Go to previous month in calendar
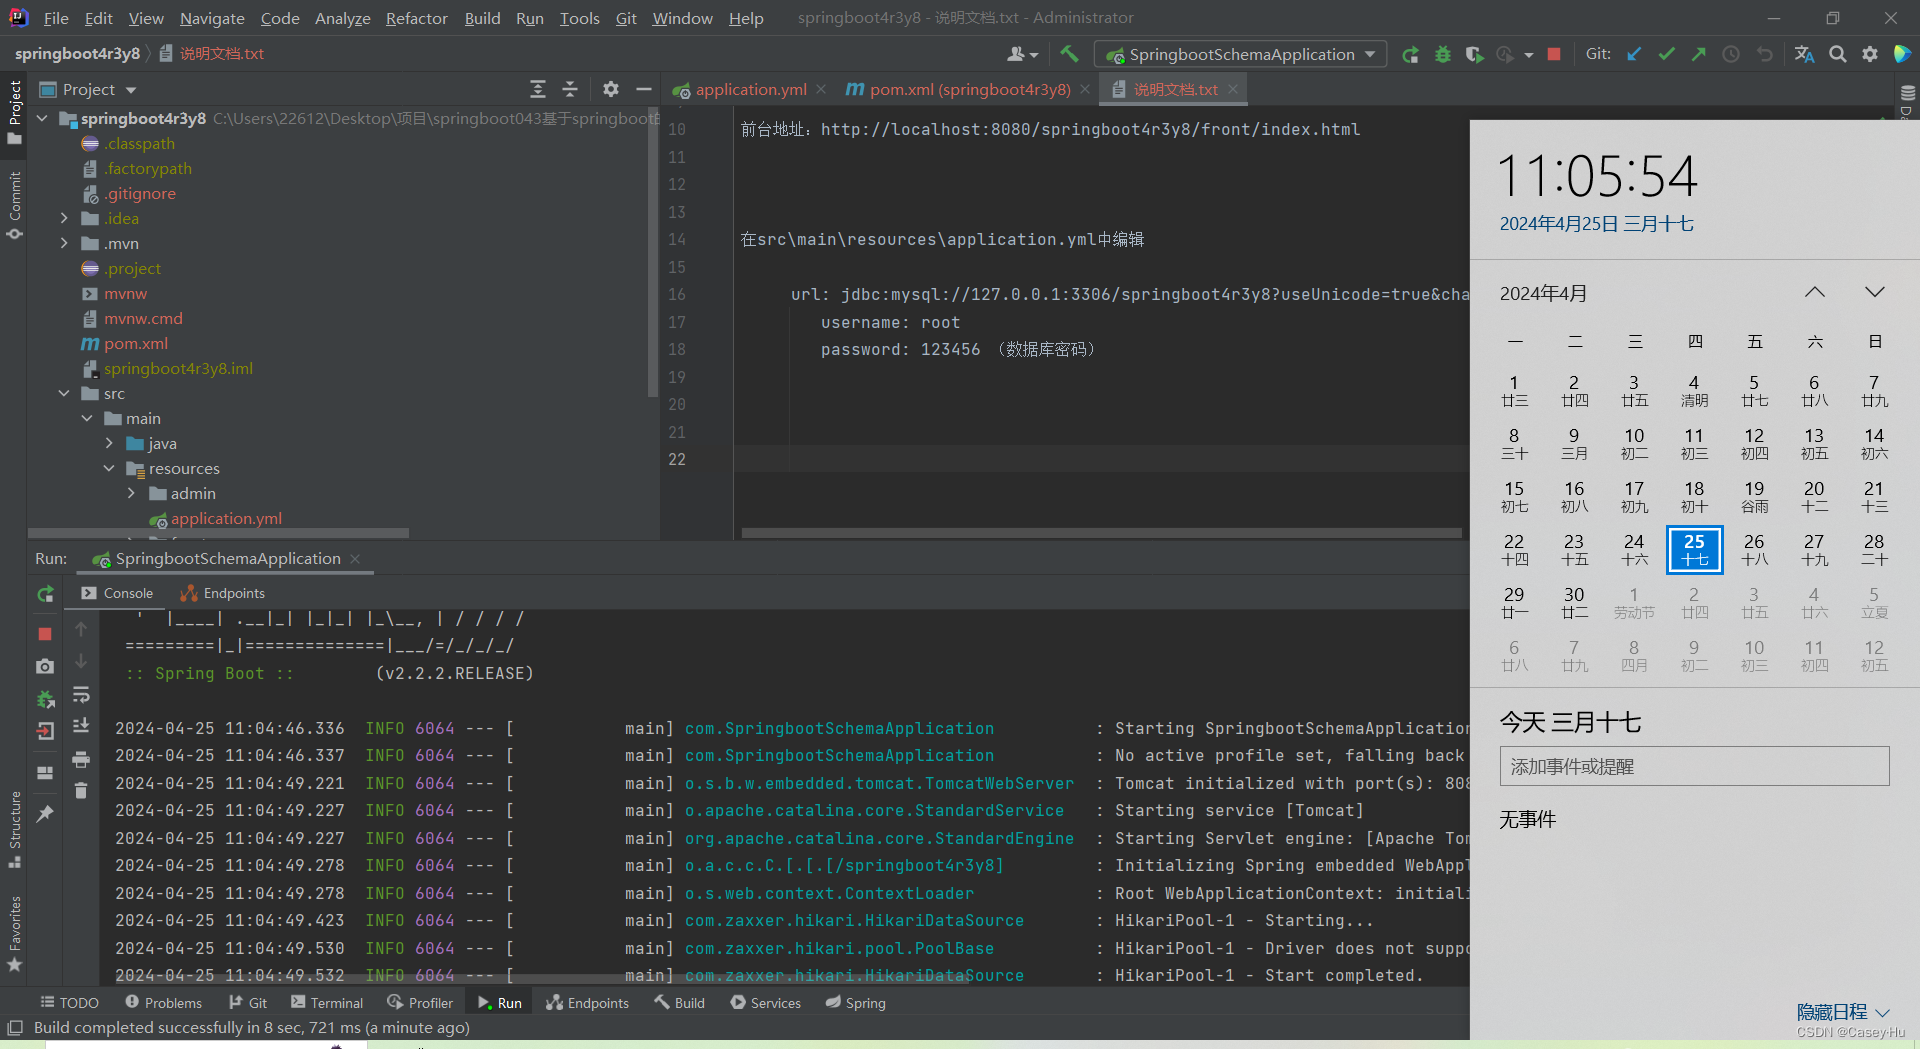The image size is (1920, 1049). tap(1815, 292)
